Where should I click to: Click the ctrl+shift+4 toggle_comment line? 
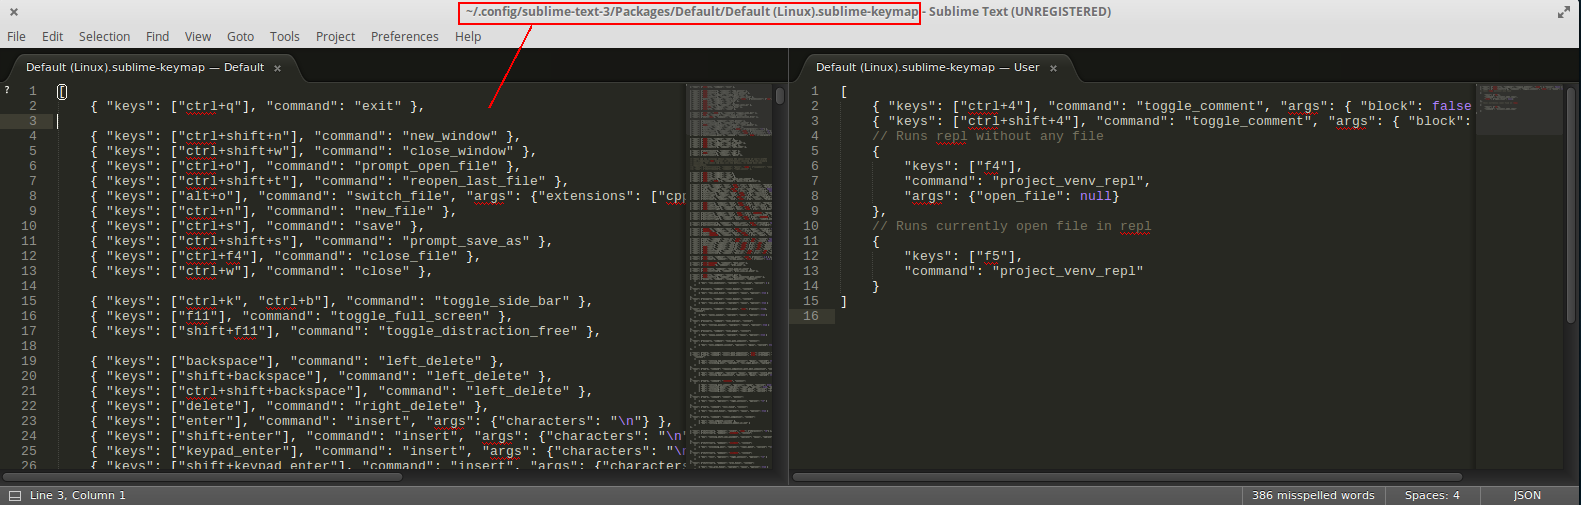(x=1172, y=121)
